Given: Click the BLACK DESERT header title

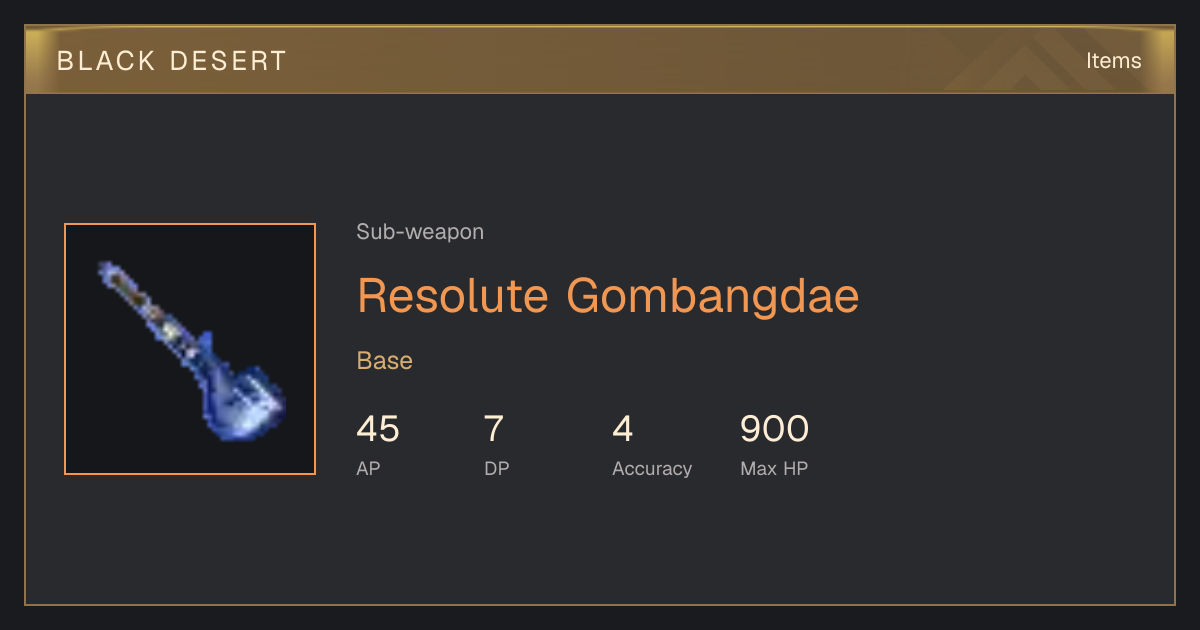Looking at the screenshot, I should (172, 61).
